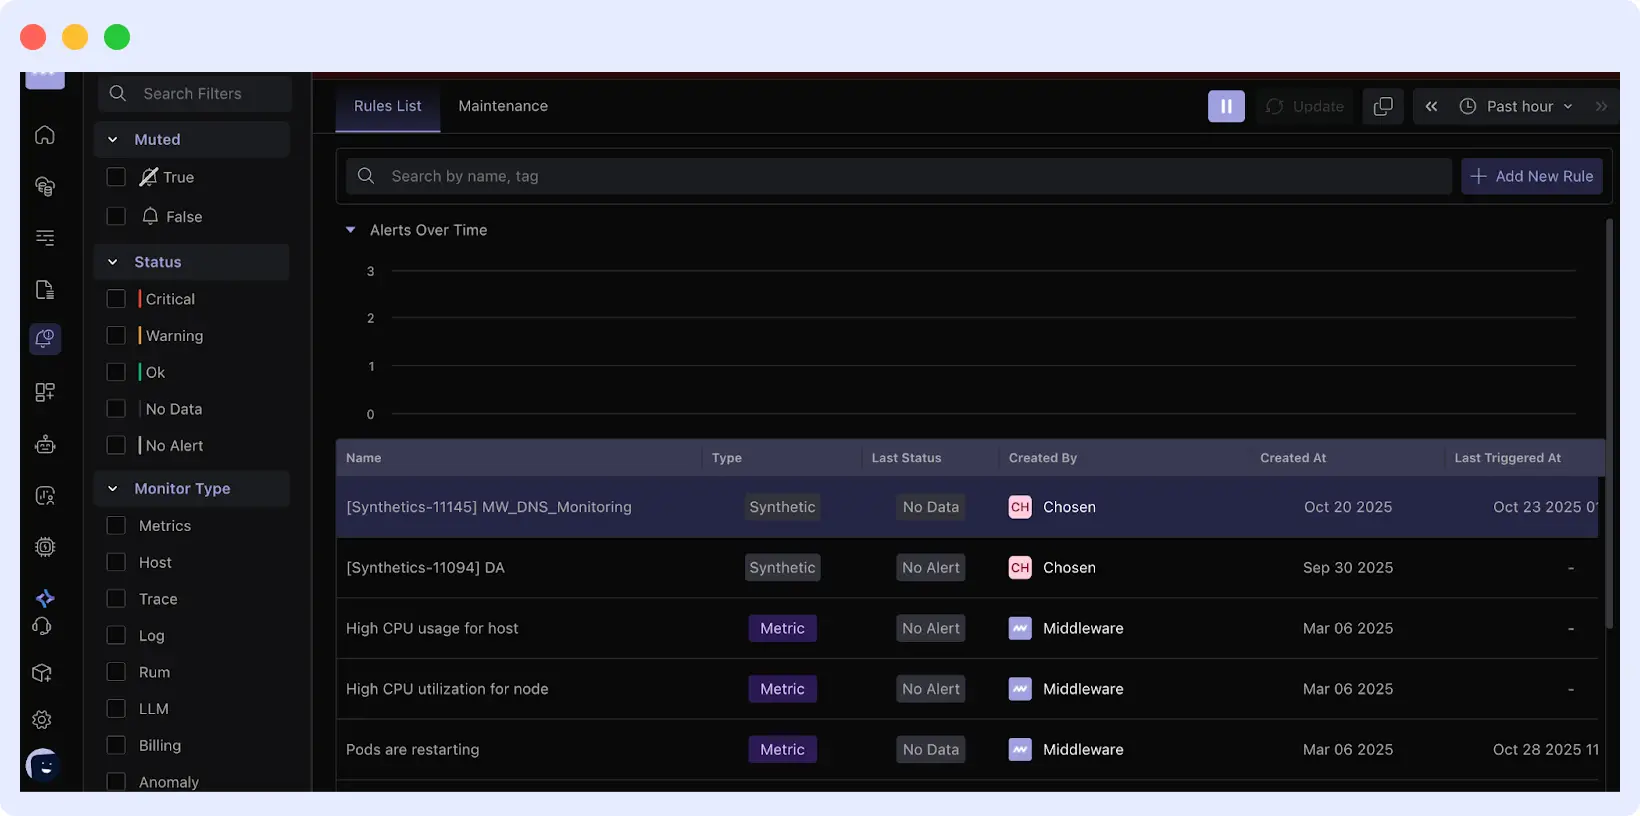This screenshot has height=816, width=1640.
Task: Switch to the Maintenance tab
Action: tap(503, 106)
